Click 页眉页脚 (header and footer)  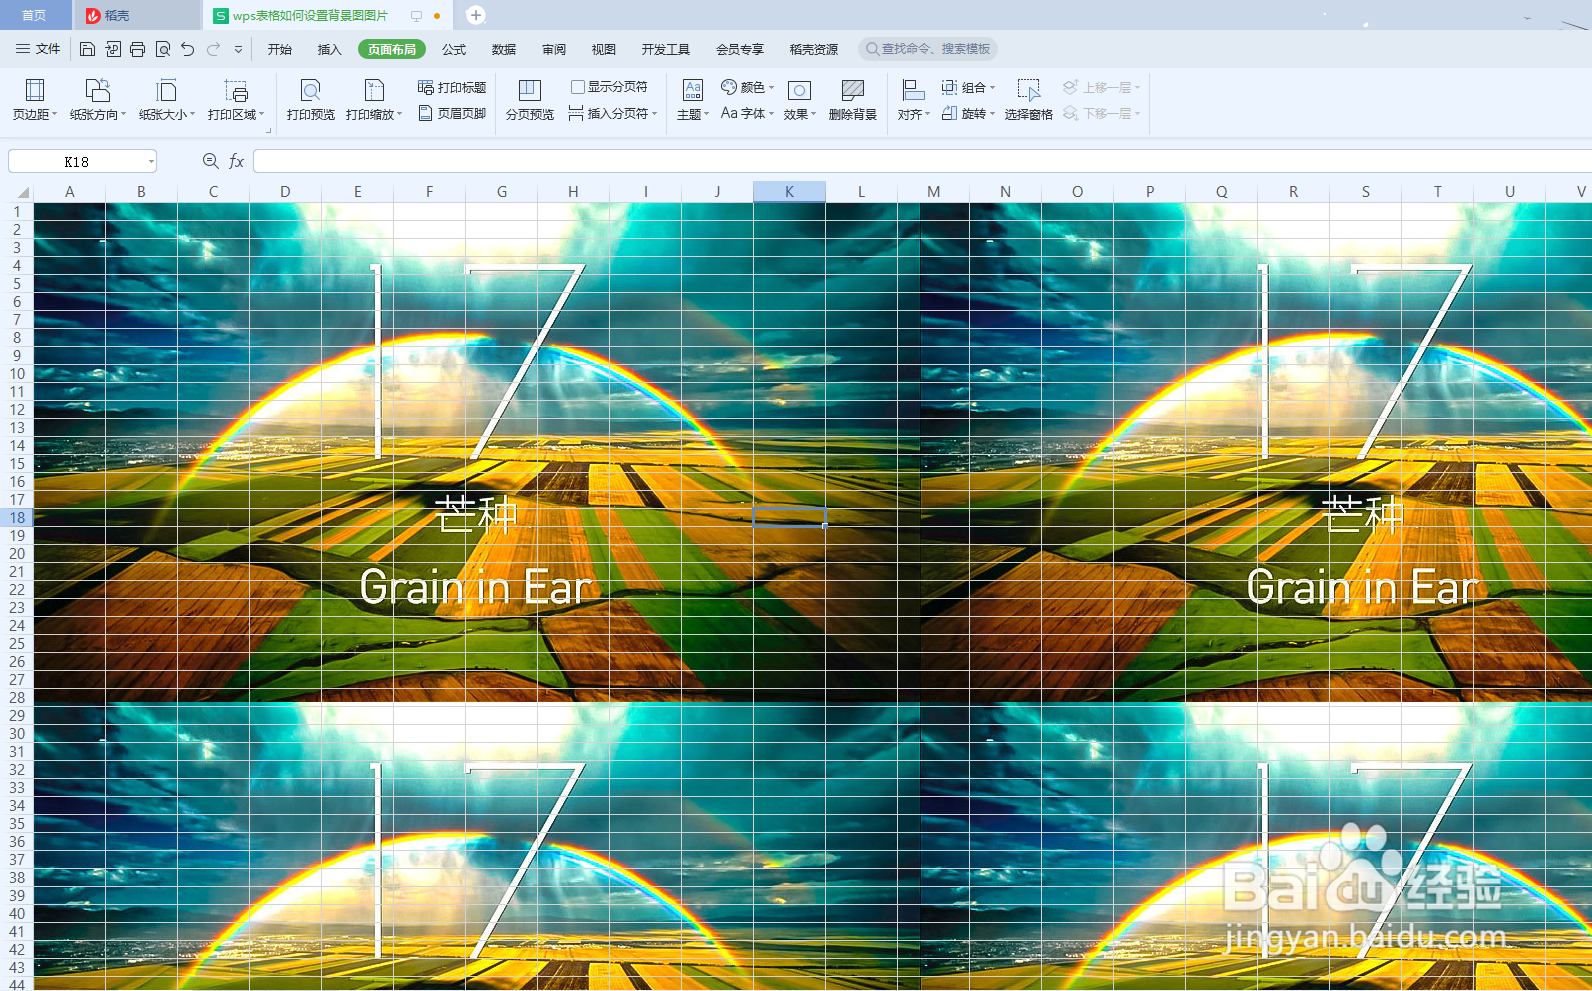pos(452,113)
